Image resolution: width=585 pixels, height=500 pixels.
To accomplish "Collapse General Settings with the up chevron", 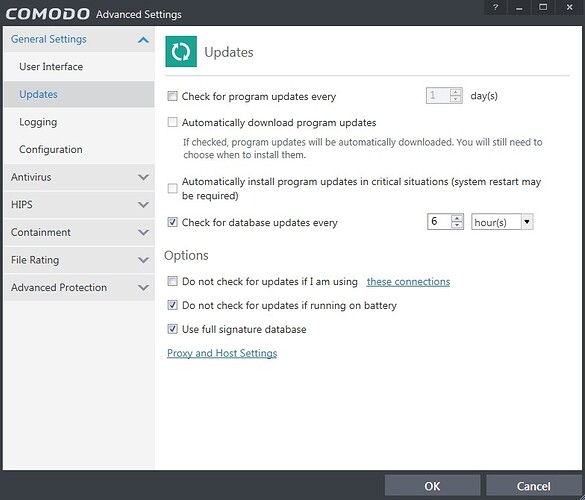I will (x=143, y=40).
